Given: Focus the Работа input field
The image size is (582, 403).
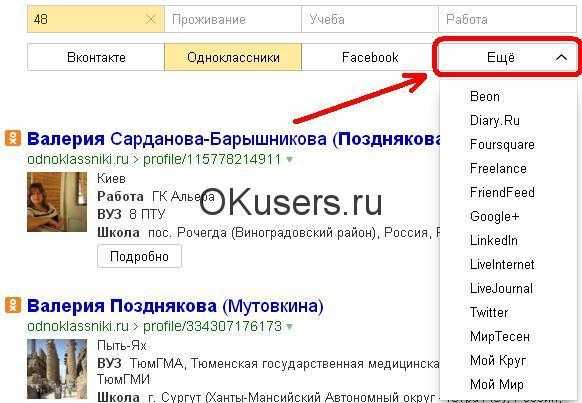Looking at the screenshot, I should (507, 19).
